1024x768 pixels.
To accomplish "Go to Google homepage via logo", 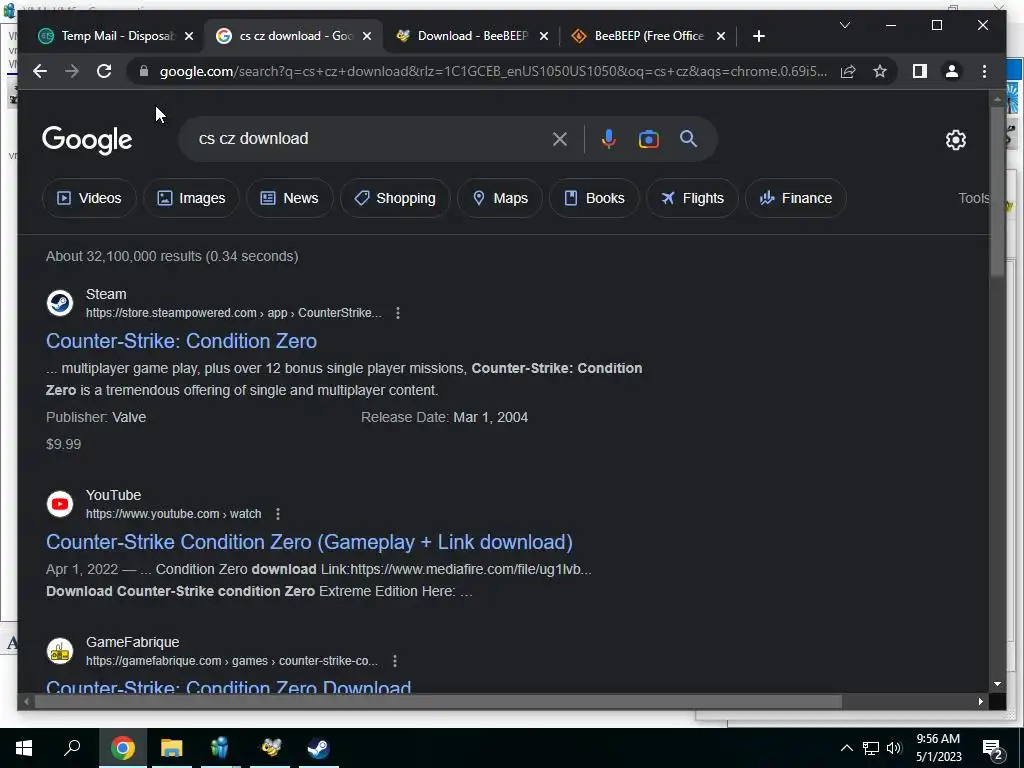I will point(87,140).
